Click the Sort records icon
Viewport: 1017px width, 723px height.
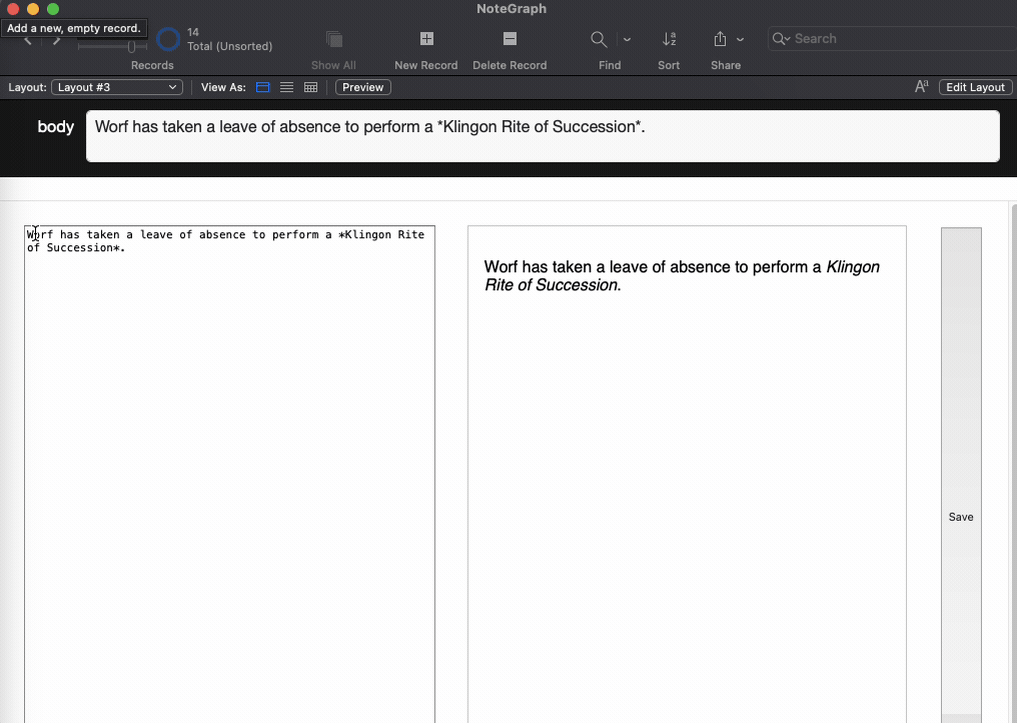click(x=669, y=39)
